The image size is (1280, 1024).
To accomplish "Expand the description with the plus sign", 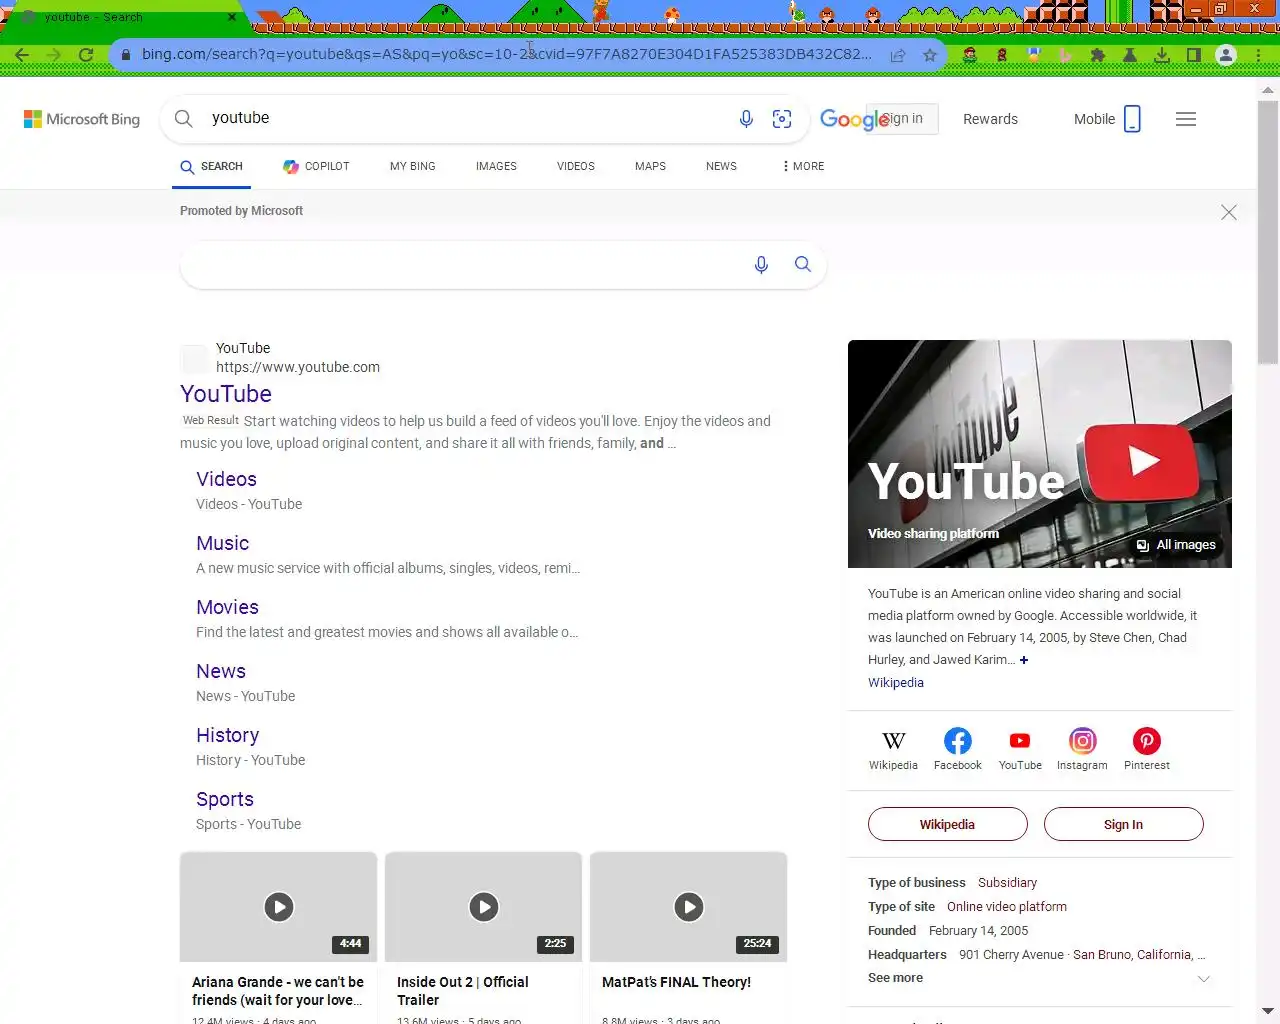I will 1024,660.
